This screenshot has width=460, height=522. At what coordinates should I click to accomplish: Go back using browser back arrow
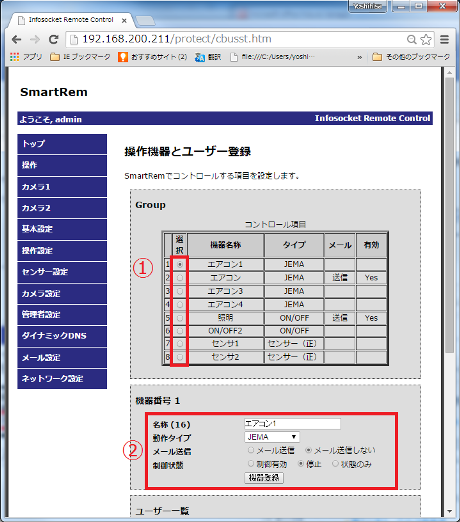16,40
